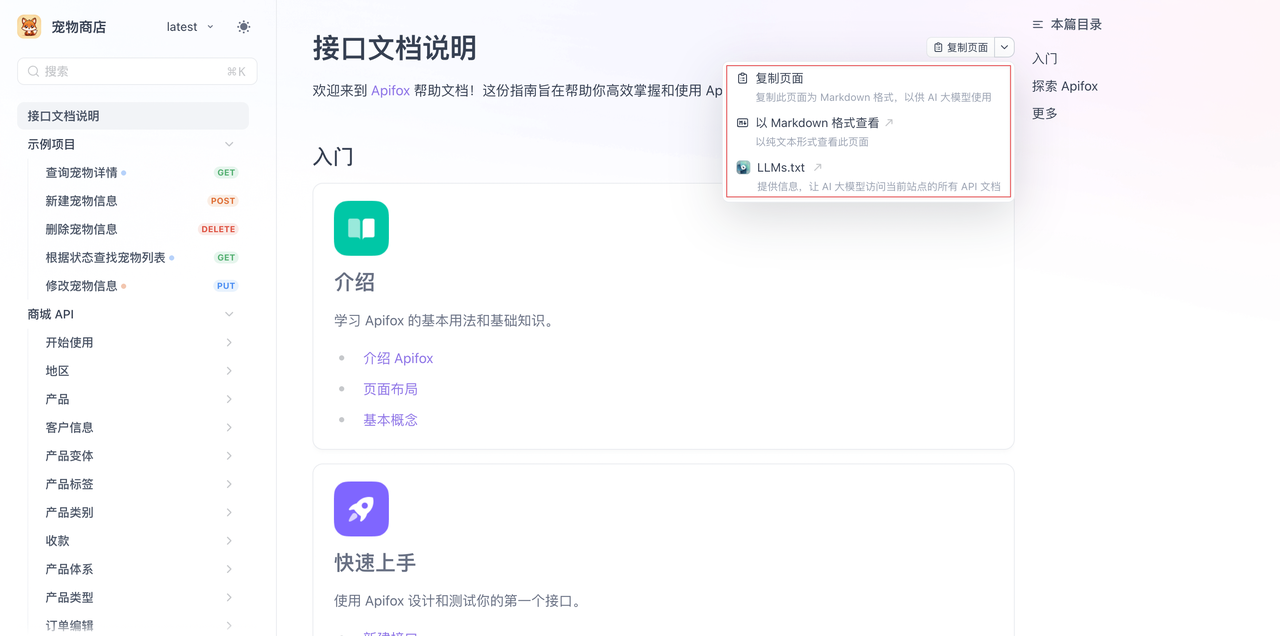This screenshot has height=636, width=1280.
Task: Expand the 产品标签 folder
Action: point(133,484)
